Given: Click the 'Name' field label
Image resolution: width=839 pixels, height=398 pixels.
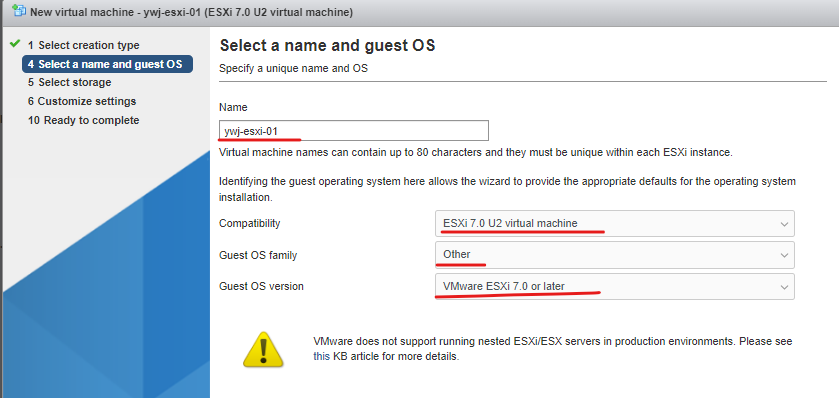Looking at the screenshot, I should point(233,108).
